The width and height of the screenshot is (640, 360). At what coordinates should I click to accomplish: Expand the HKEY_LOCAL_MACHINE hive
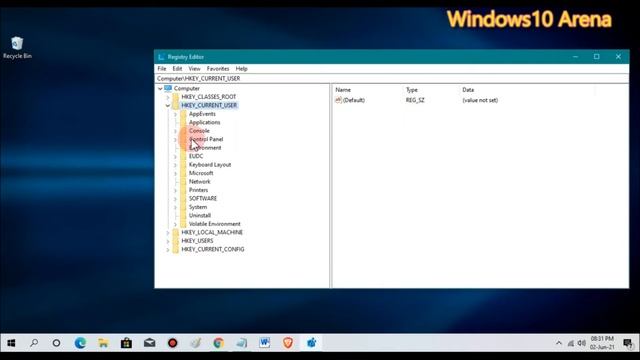coord(168,233)
